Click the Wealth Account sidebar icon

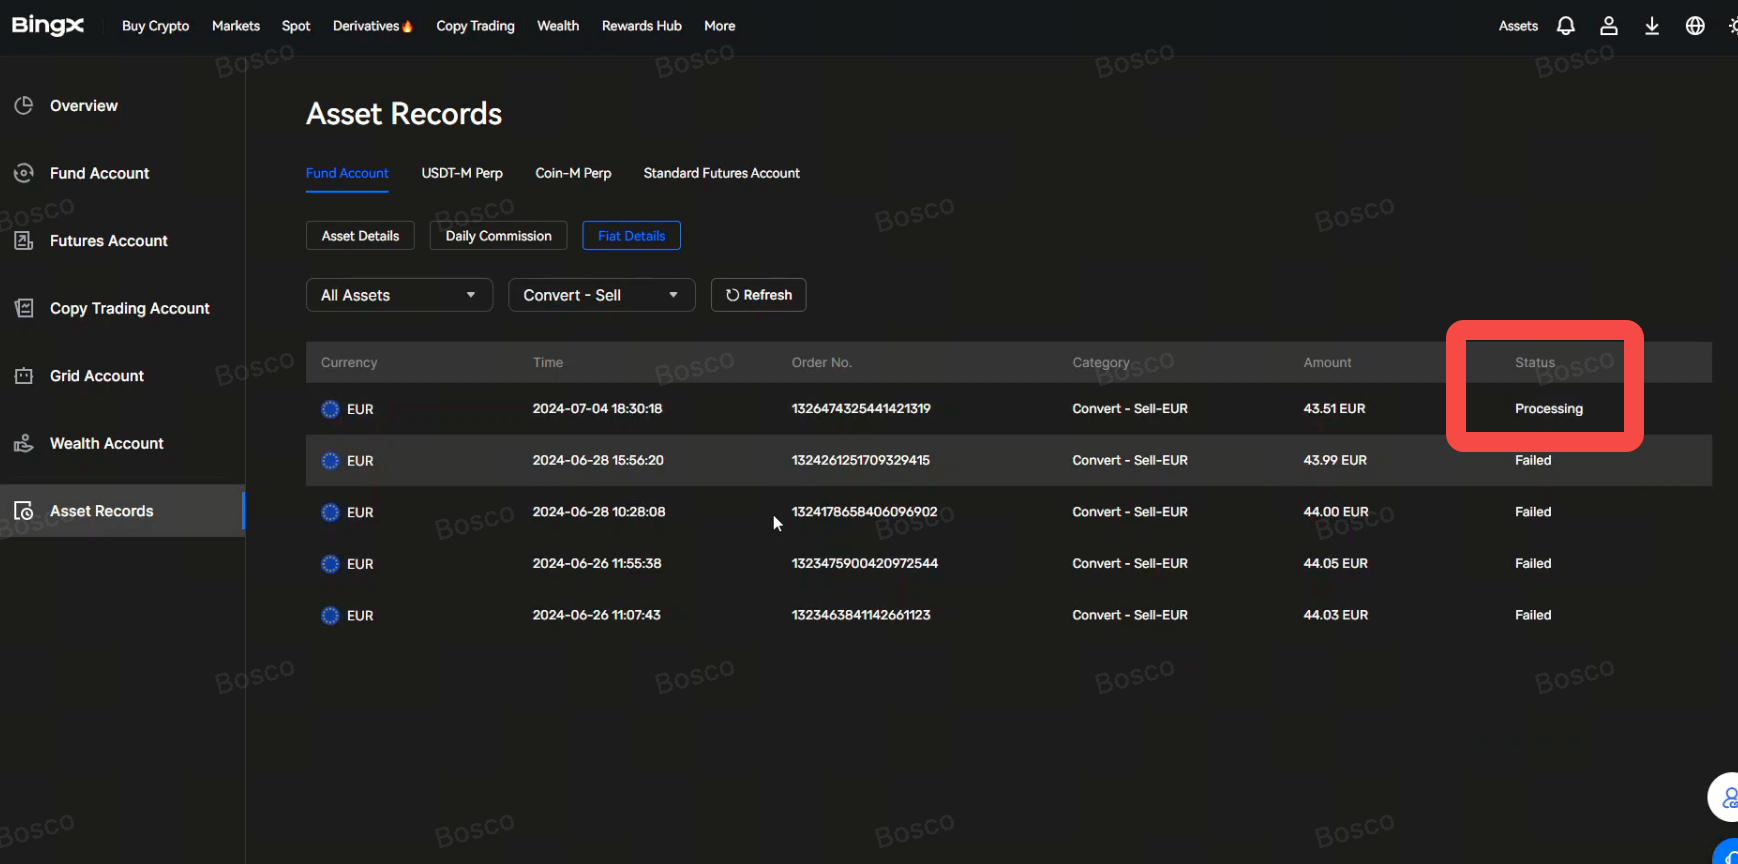pyautogui.click(x=24, y=443)
